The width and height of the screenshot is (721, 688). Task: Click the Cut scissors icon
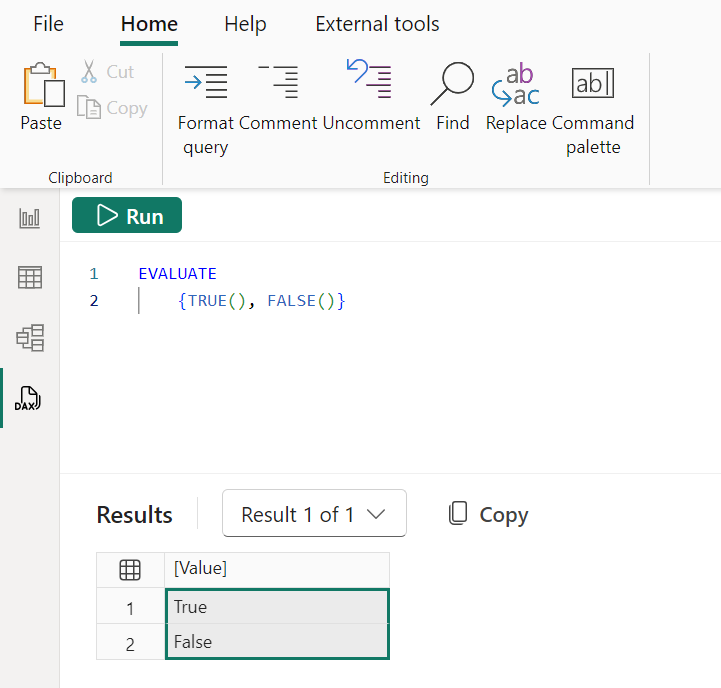[89, 71]
